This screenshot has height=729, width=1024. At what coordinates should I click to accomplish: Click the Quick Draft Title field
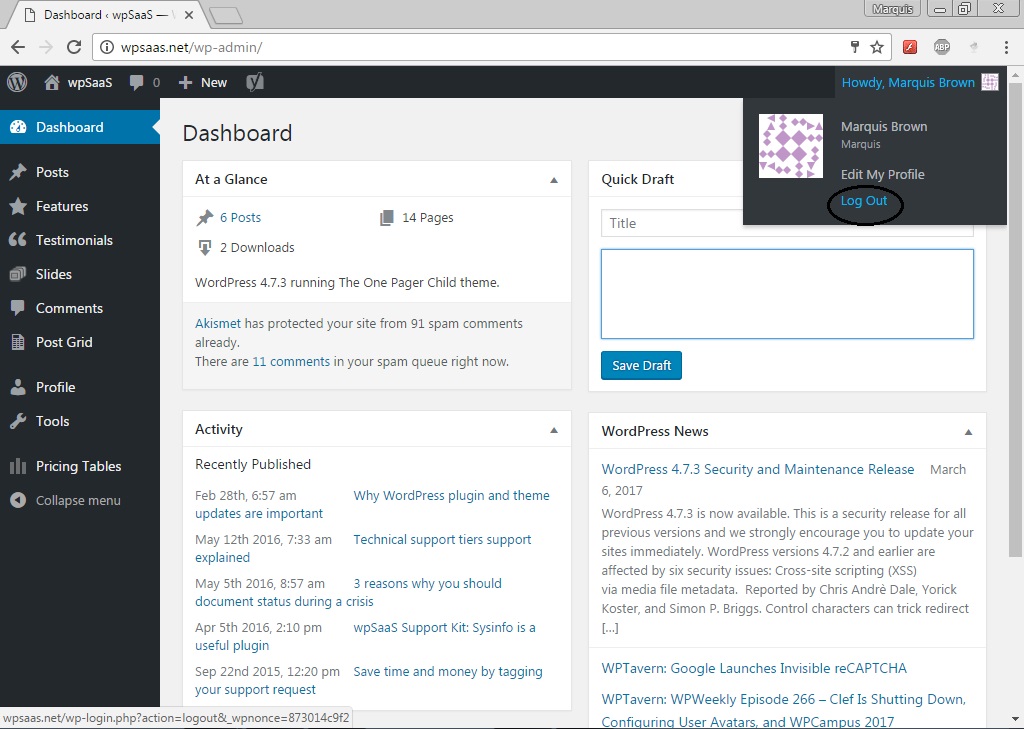787,223
